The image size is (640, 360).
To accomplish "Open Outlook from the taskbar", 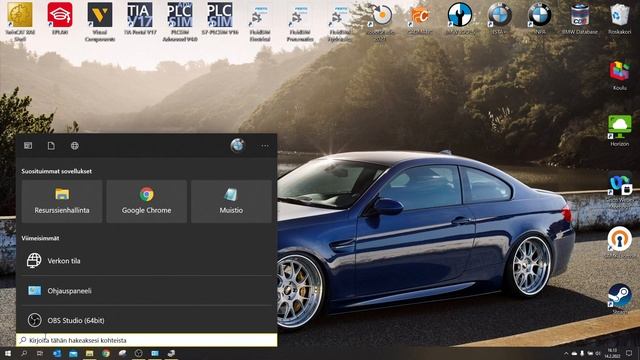I will tap(57, 353).
